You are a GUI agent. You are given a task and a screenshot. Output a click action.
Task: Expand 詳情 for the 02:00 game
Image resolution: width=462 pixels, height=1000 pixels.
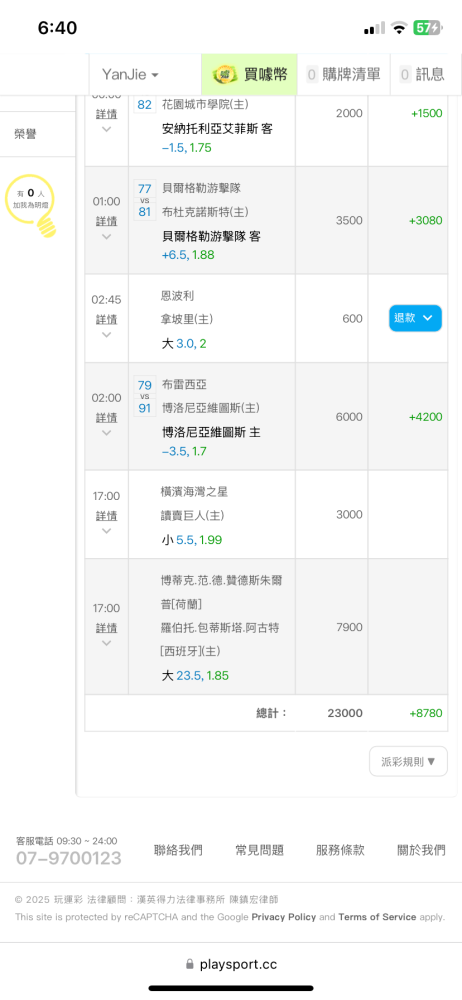tap(107, 423)
